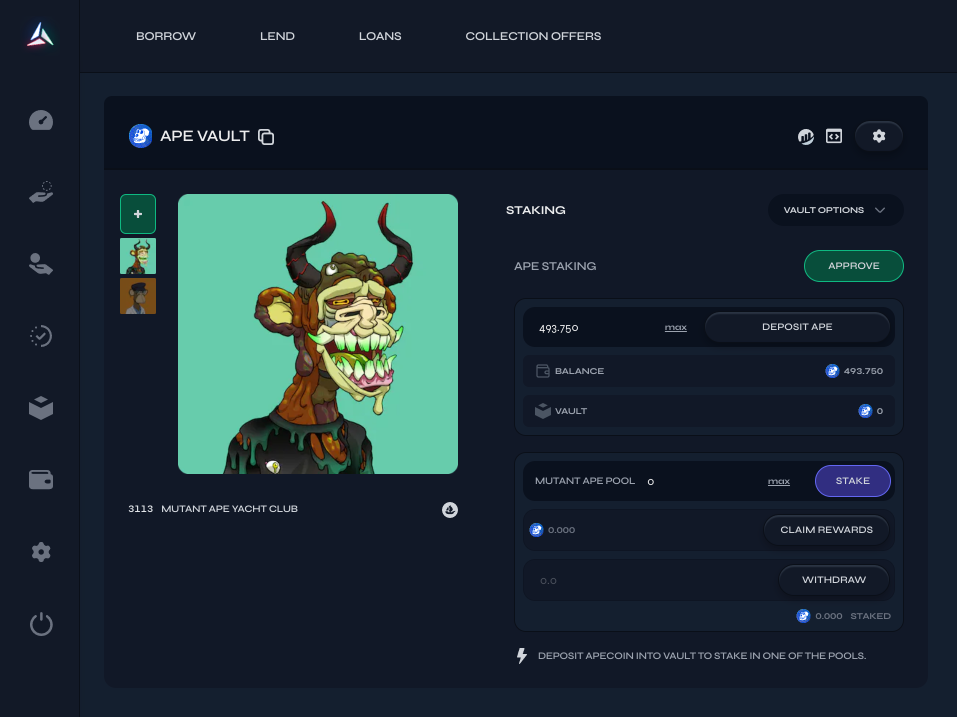Viewport: 957px width, 717px height.
Task: Open the loans checkmark-circle sidebar icon
Action: (x=41, y=336)
